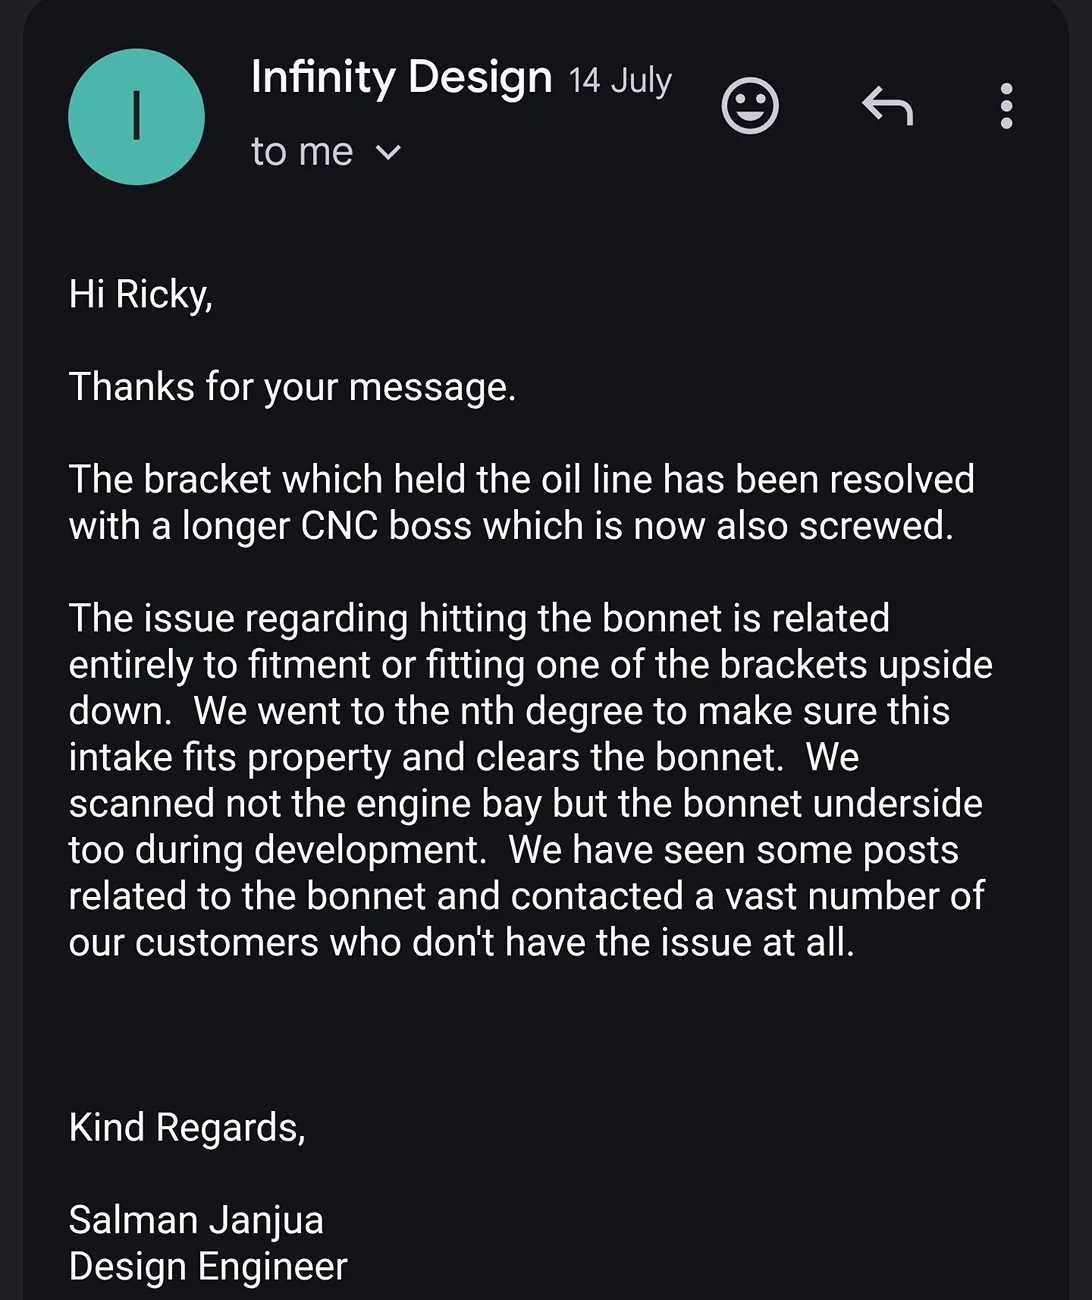Image resolution: width=1092 pixels, height=1300 pixels.
Task: Click the phrase "our customers" in last sentence
Action: (194, 943)
